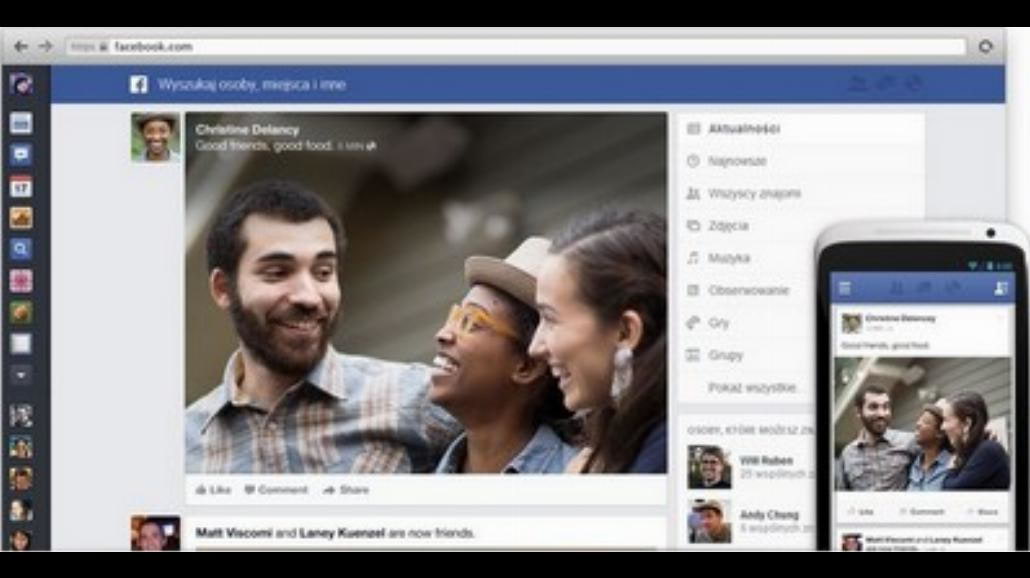Screen dimensions: 1030x578
Task: Open the hamburger menu on the phone screen
Action: [845, 288]
